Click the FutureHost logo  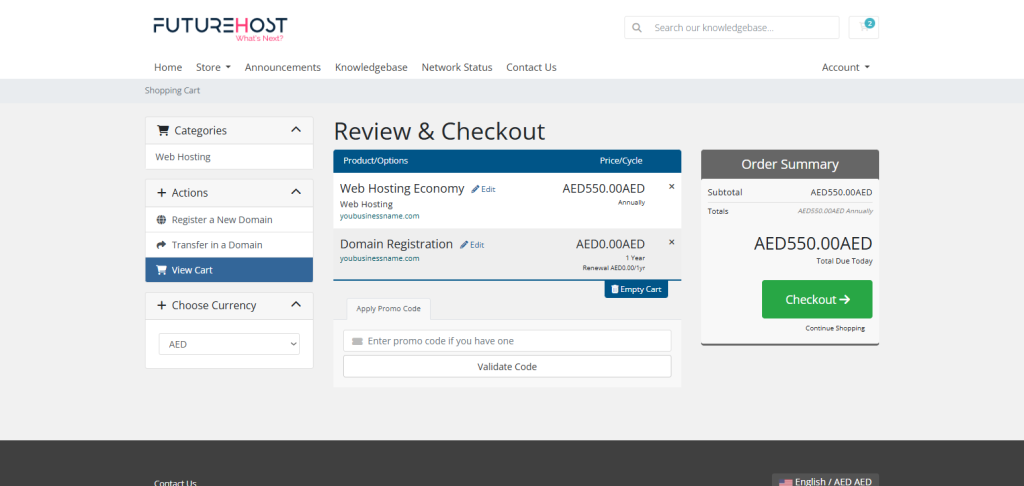point(220,29)
